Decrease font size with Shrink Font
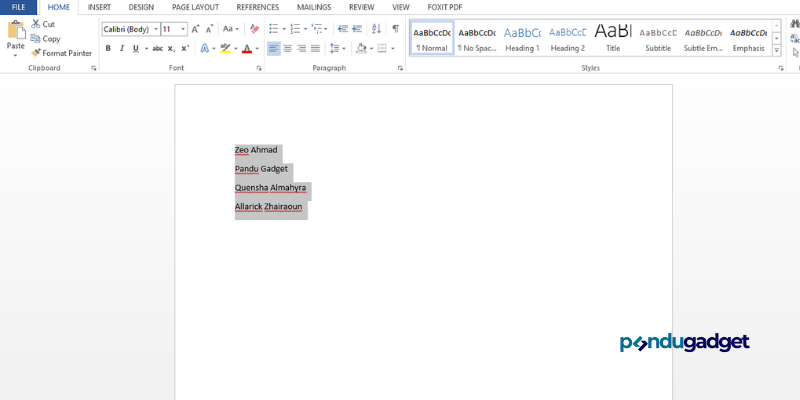The width and height of the screenshot is (800, 400). (x=209, y=29)
